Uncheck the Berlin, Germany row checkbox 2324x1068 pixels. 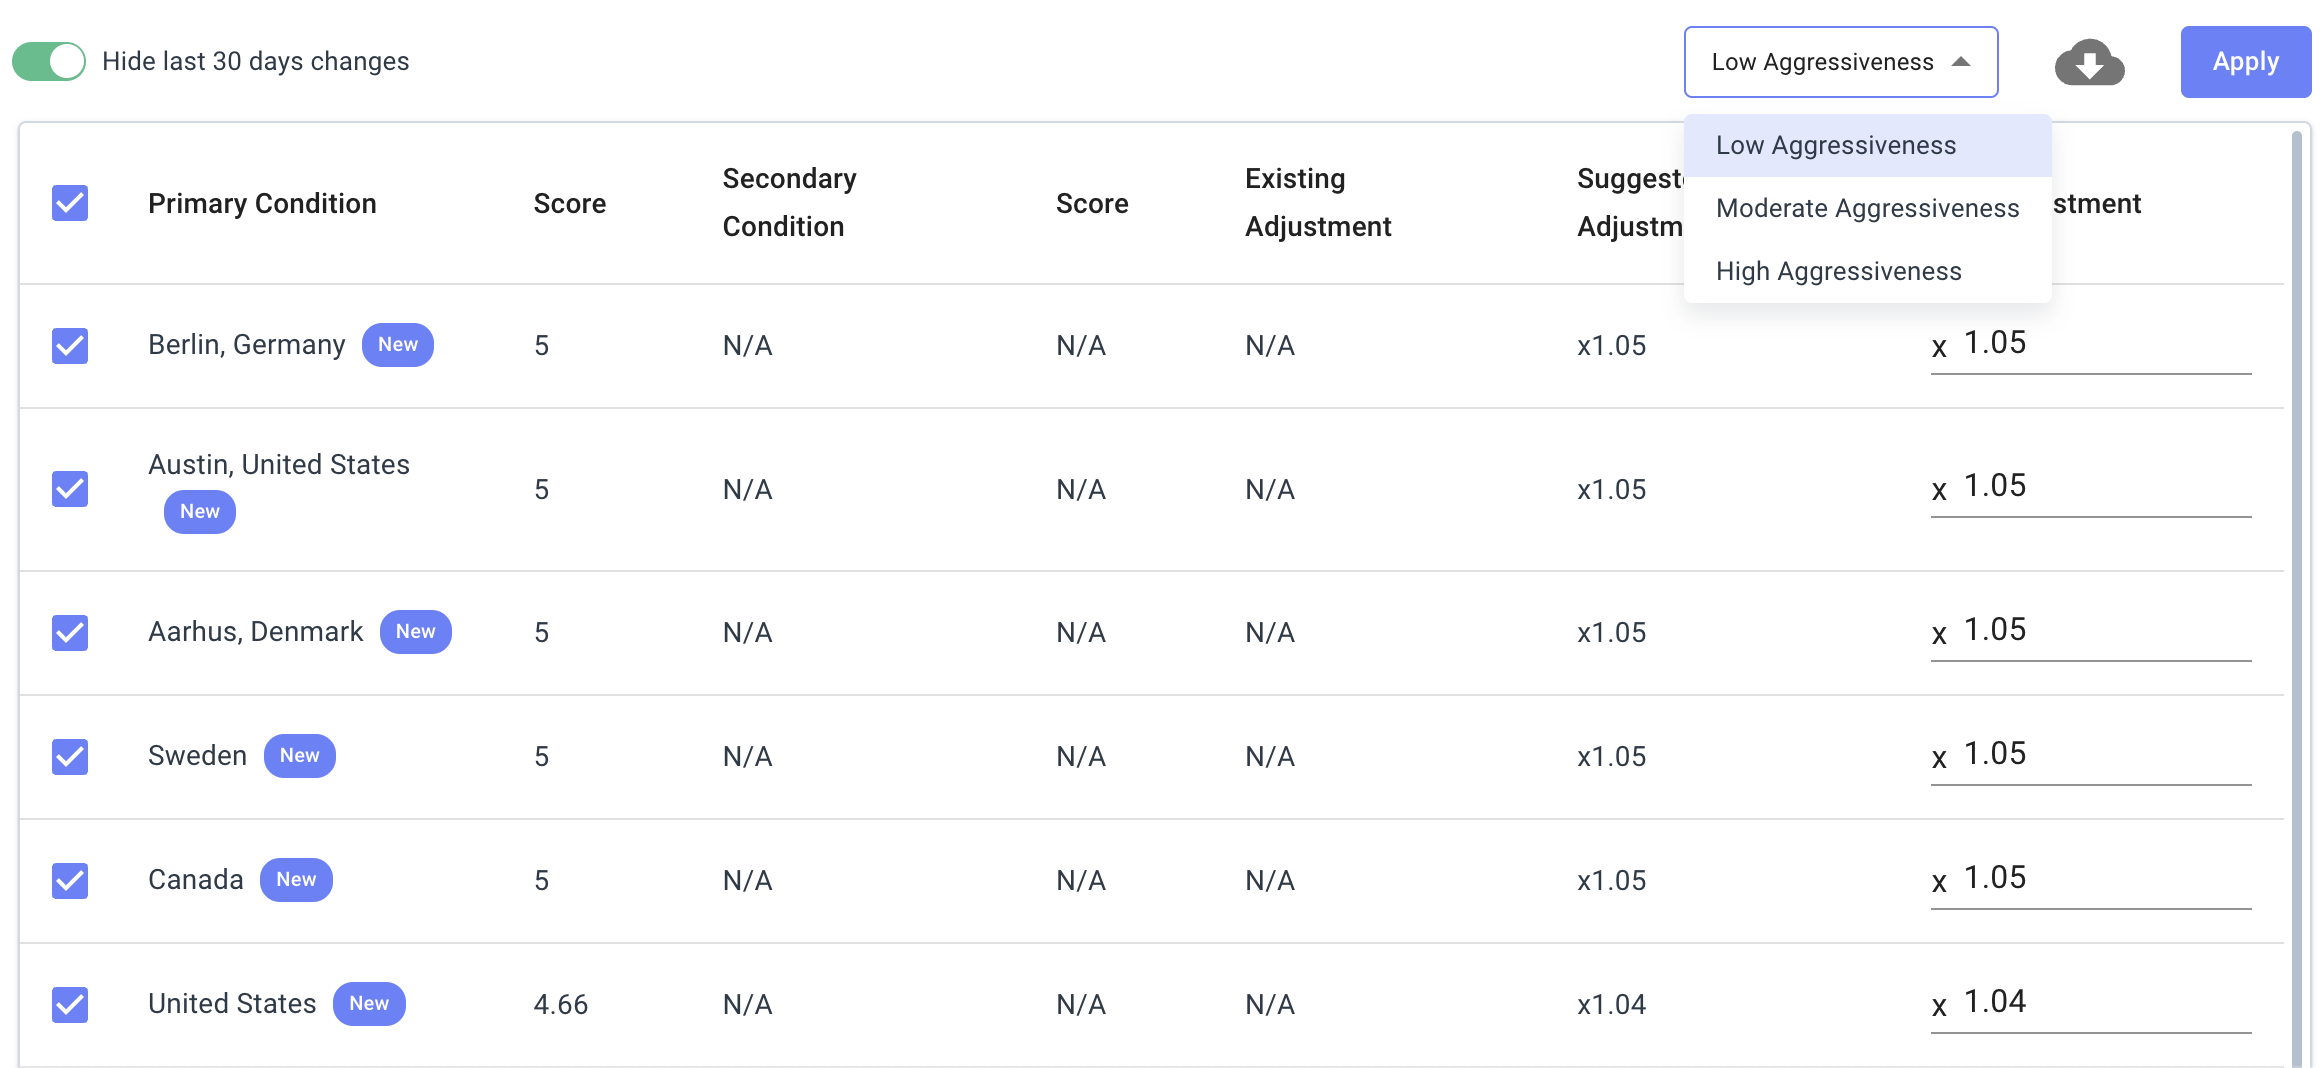(70, 346)
